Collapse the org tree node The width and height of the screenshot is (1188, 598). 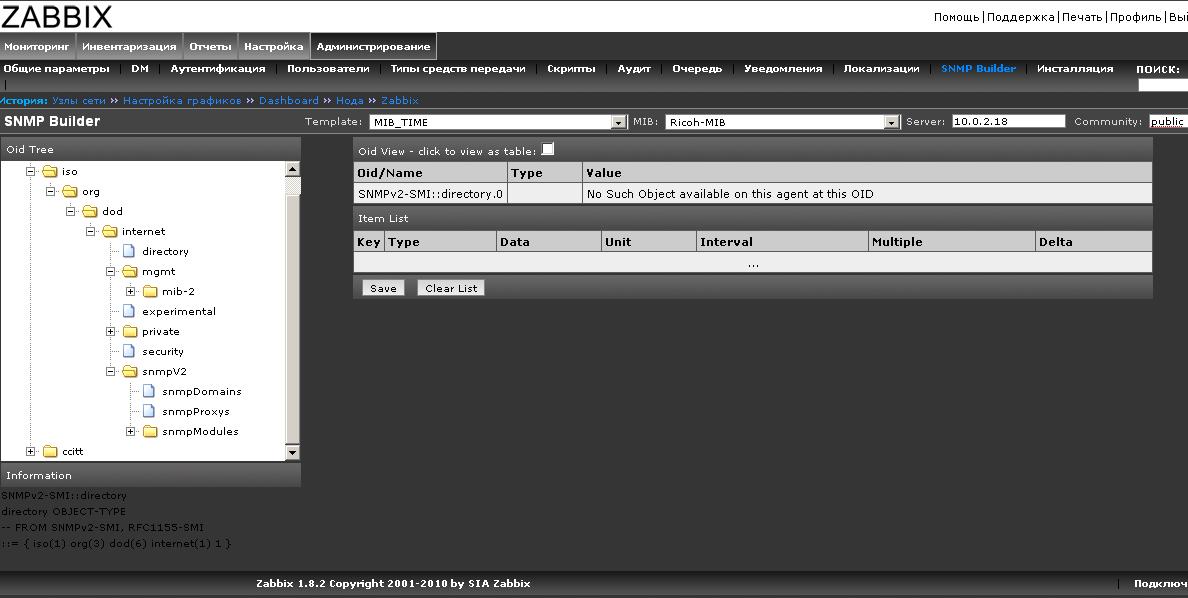point(51,192)
